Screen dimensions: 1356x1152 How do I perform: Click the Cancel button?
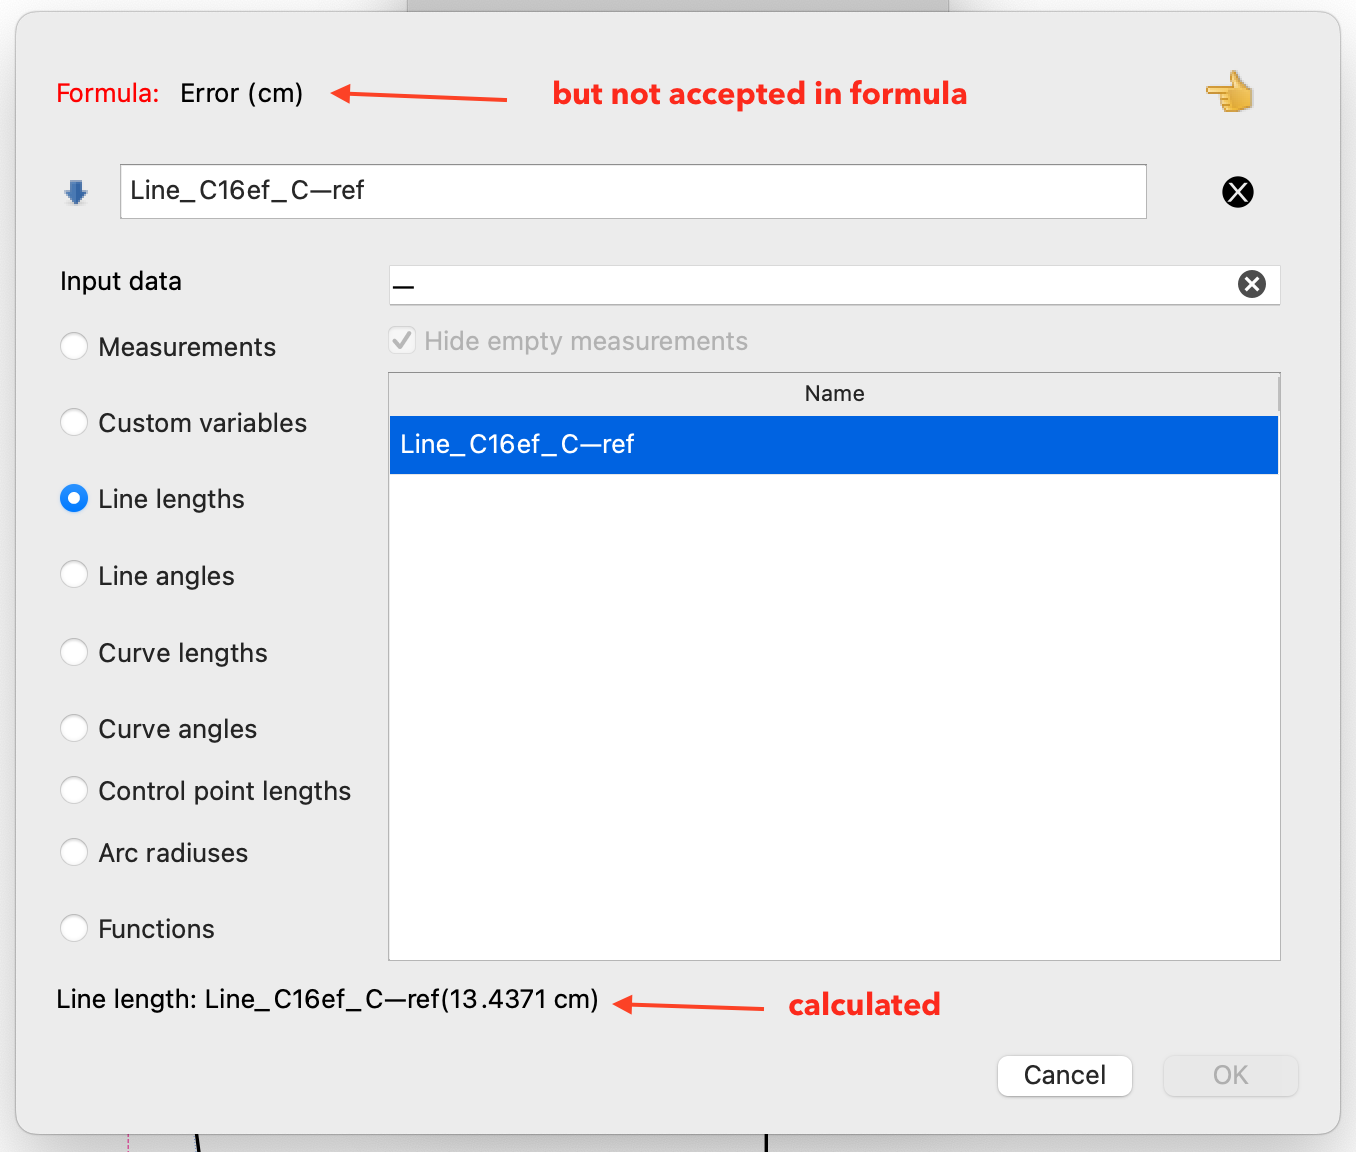(x=1064, y=1075)
